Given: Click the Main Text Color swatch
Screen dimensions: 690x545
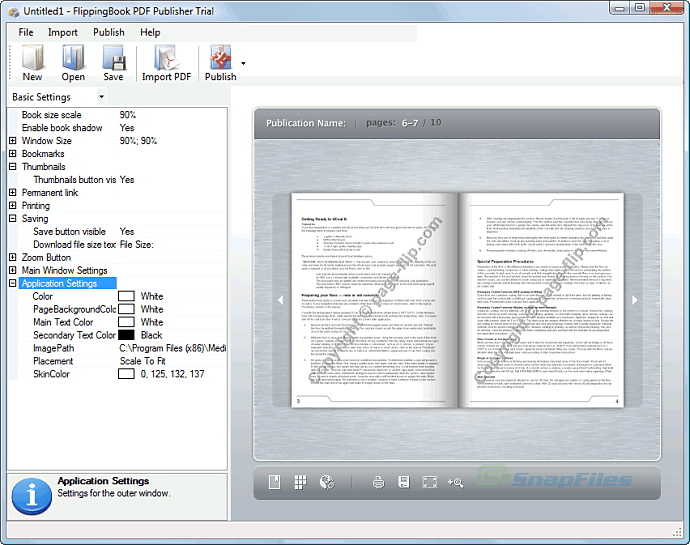Looking at the screenshot, I should pyautogui.click(x=126, y=322).
